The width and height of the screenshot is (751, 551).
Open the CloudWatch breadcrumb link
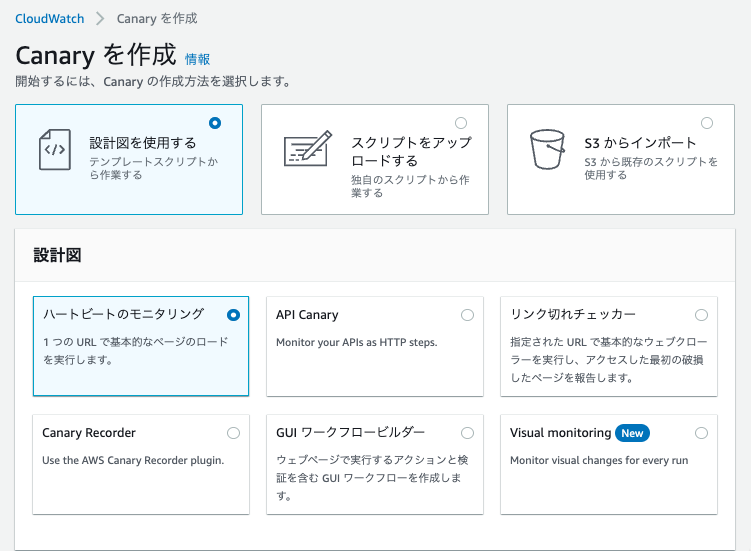click(50, 19)
